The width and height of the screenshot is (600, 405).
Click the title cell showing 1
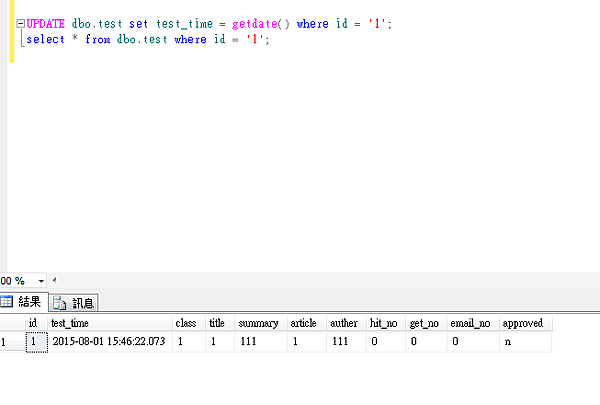[220, 341]
